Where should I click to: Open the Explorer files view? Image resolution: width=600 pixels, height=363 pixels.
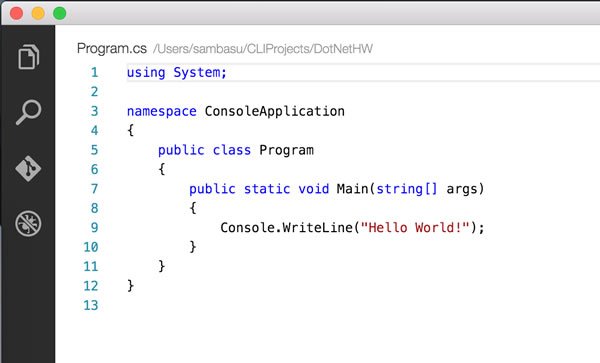28,57
